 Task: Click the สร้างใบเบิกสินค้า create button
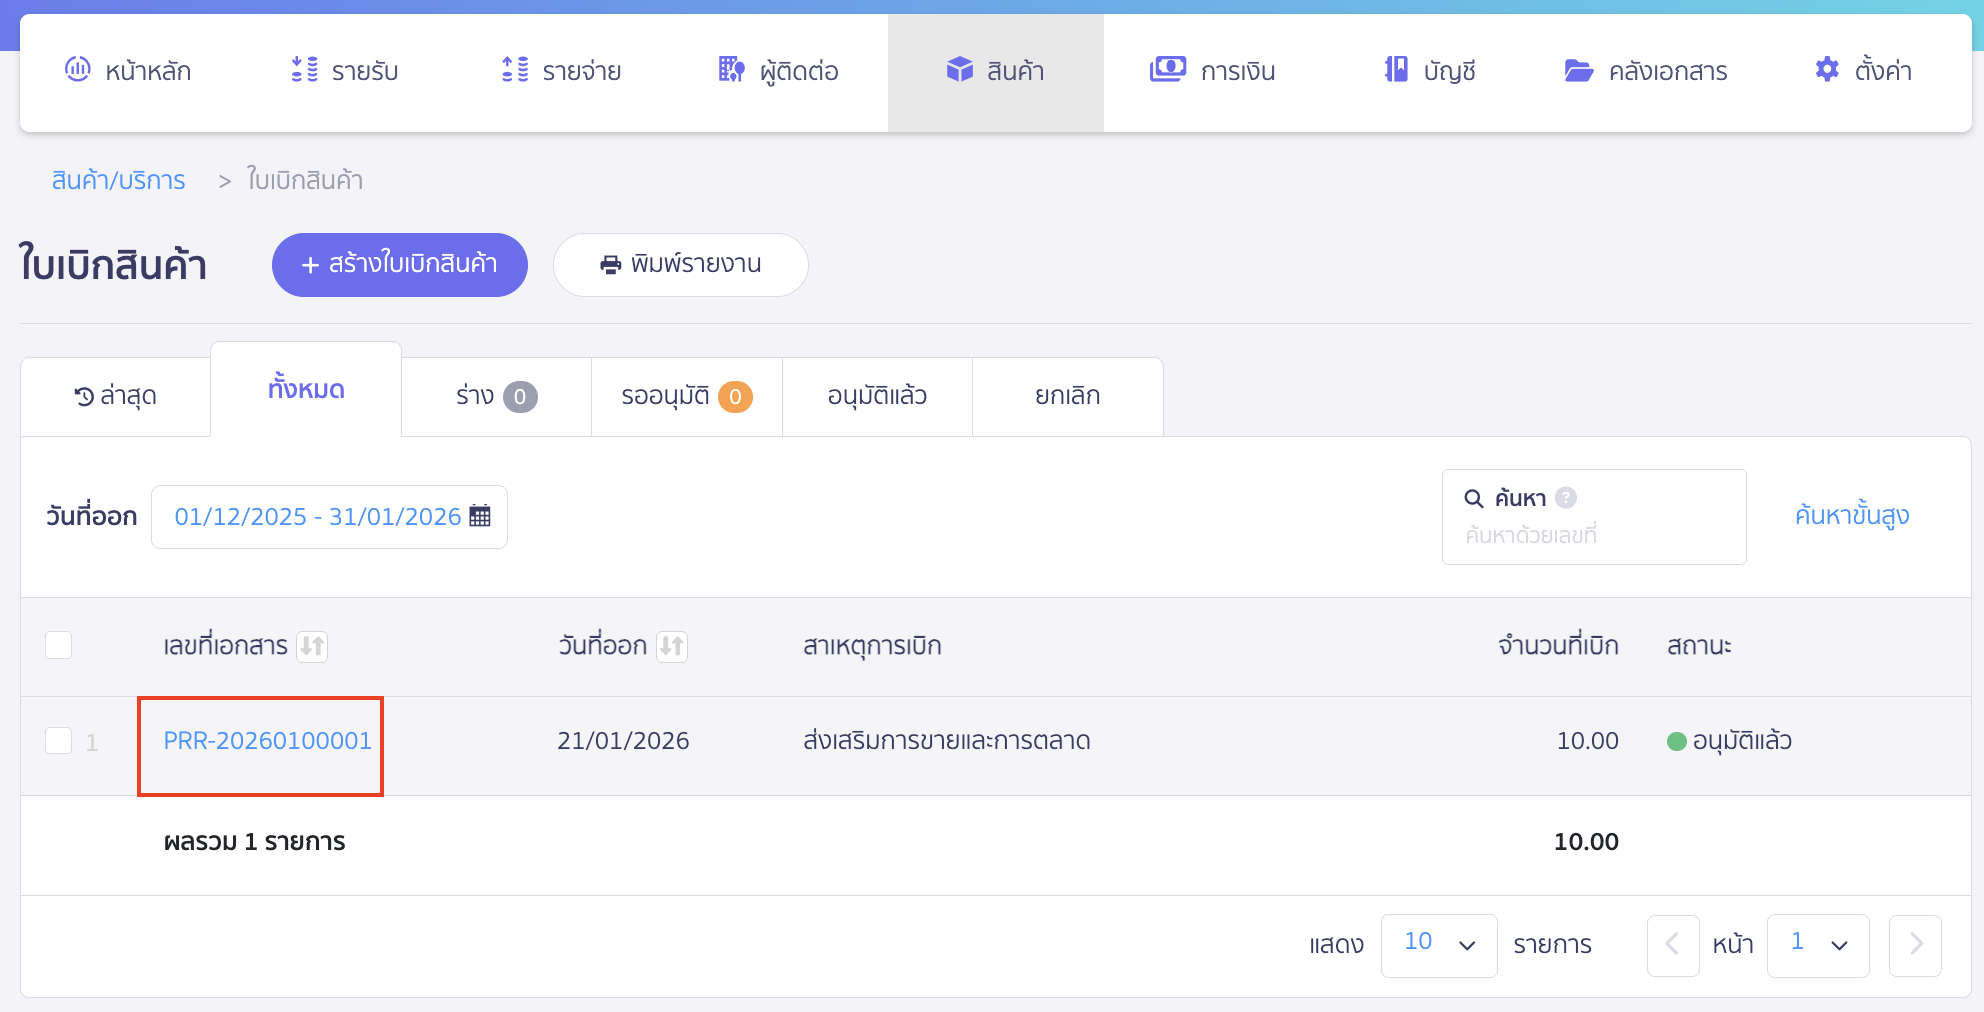tap(399, 264)
